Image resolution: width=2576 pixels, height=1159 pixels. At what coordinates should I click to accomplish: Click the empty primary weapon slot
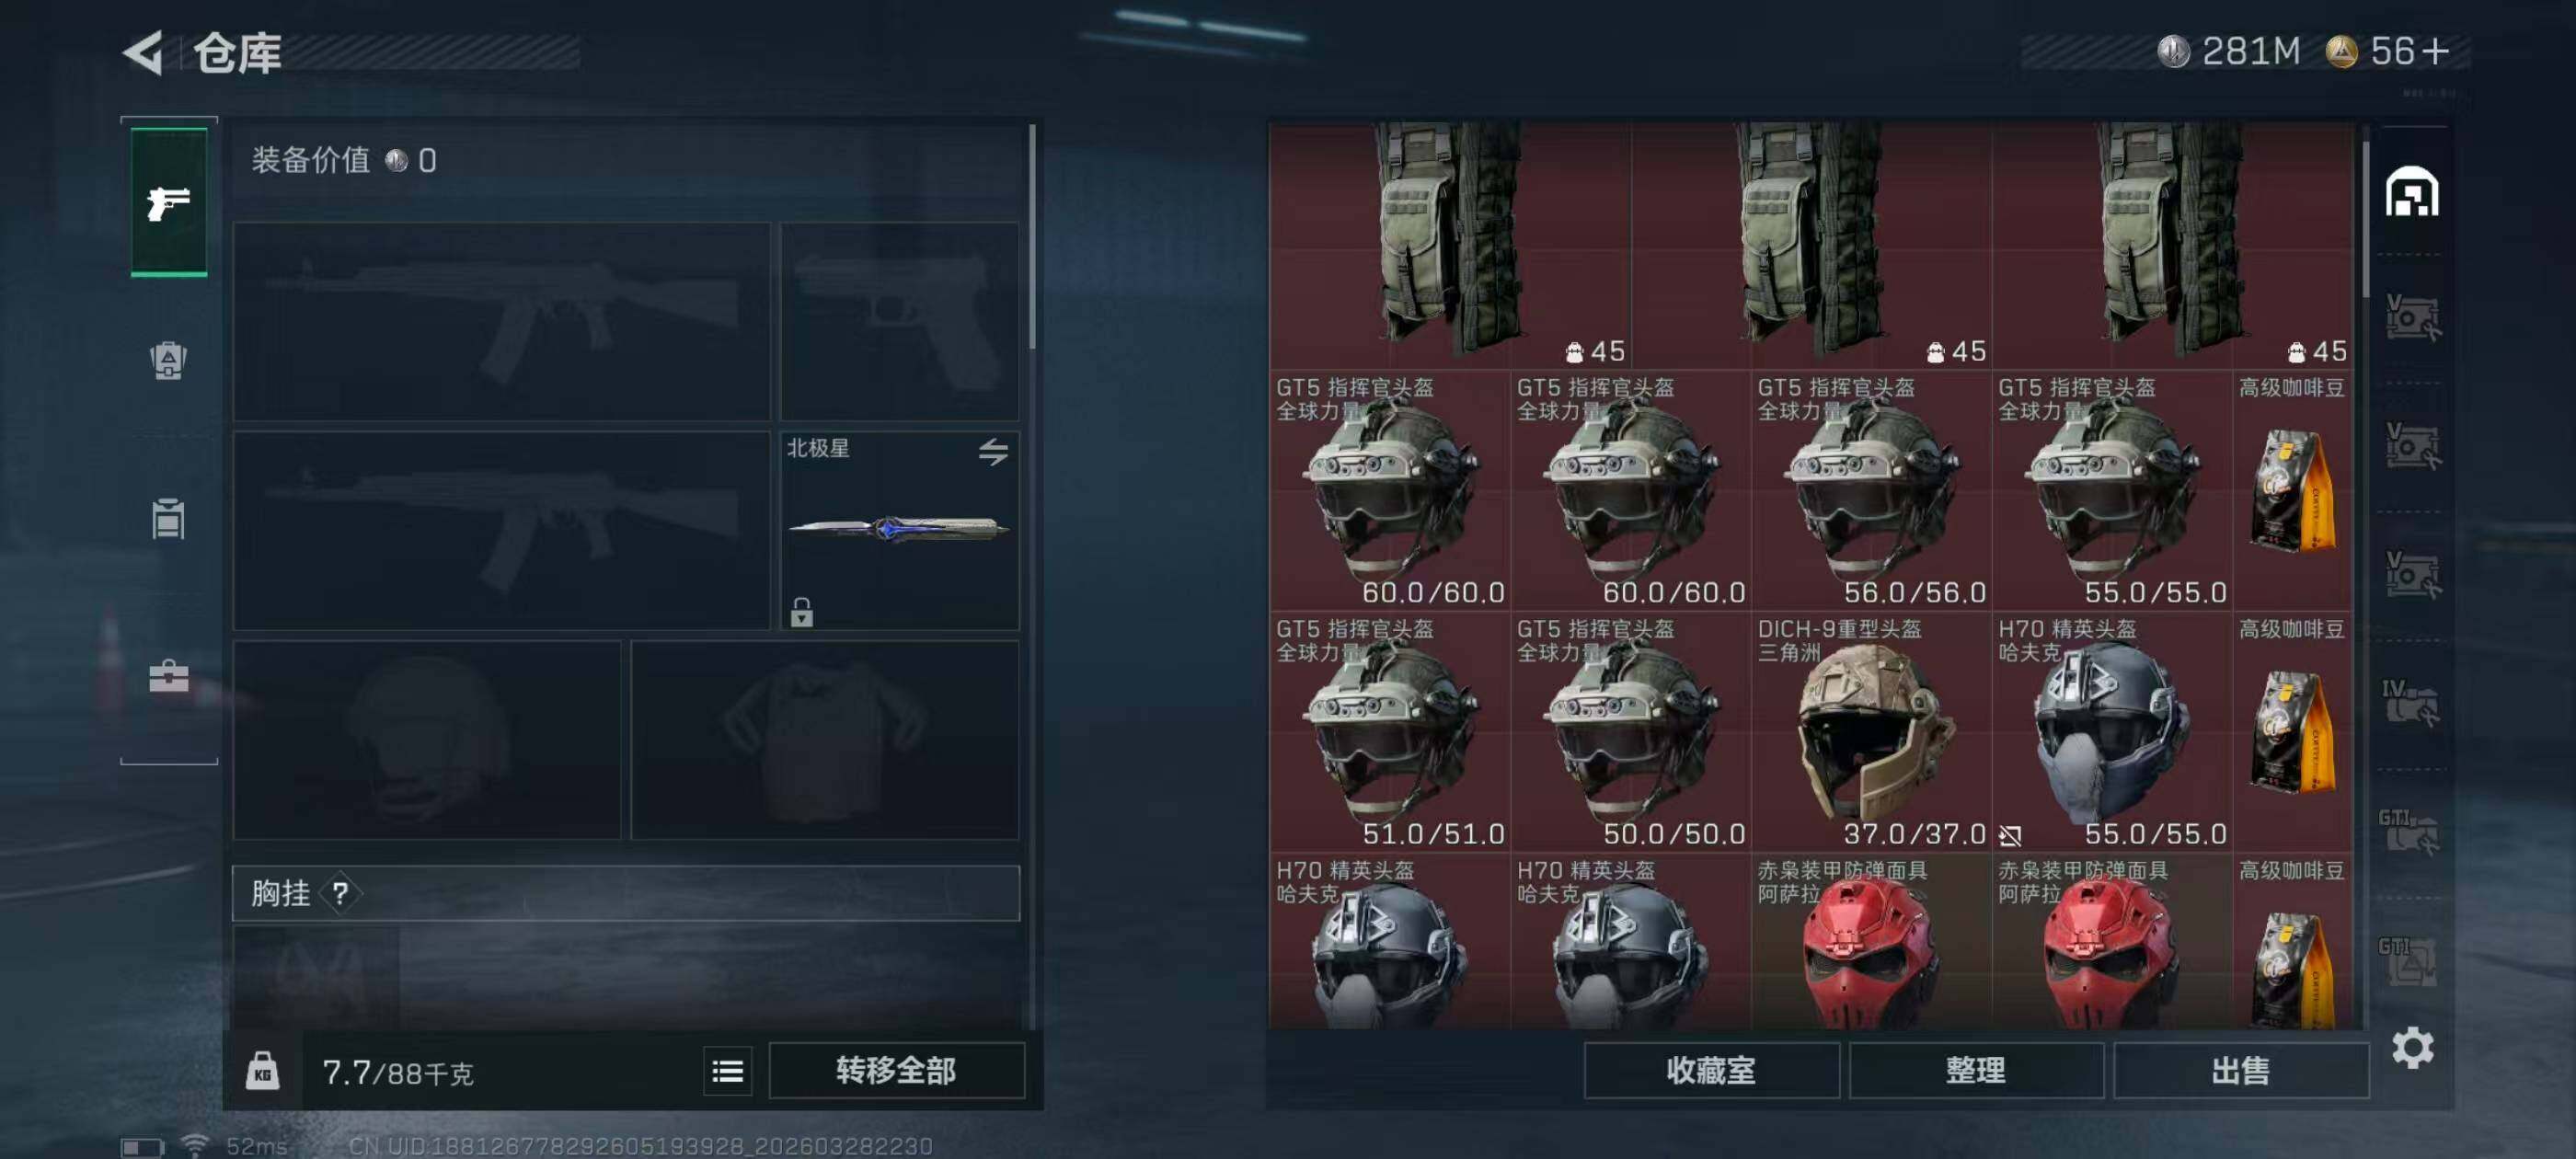click(501, 321)
